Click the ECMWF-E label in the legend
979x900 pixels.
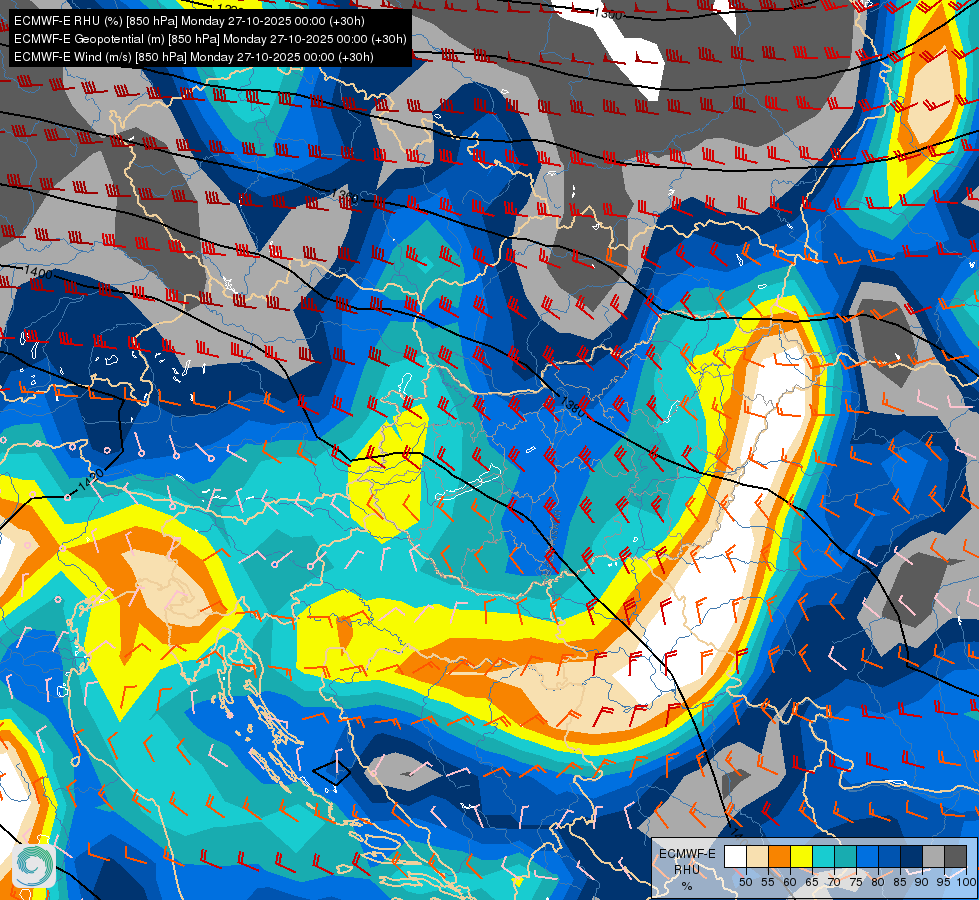[x=687, y=854]
